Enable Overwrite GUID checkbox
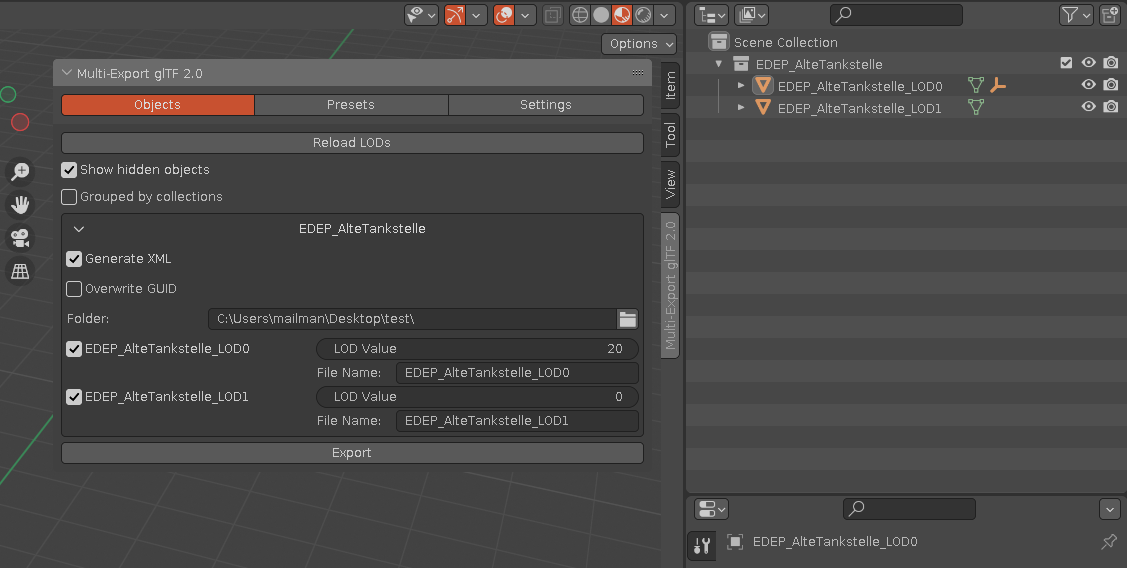This screenshot has height=568, width=1127. (74, 289)
